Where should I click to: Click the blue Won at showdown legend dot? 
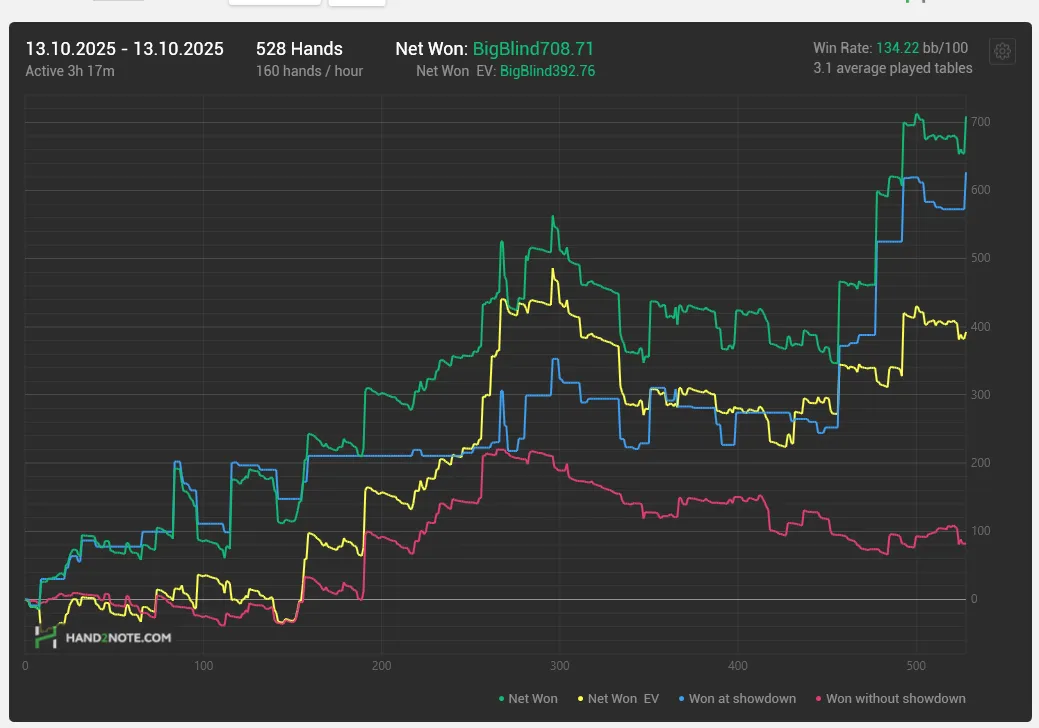[681, 699]
